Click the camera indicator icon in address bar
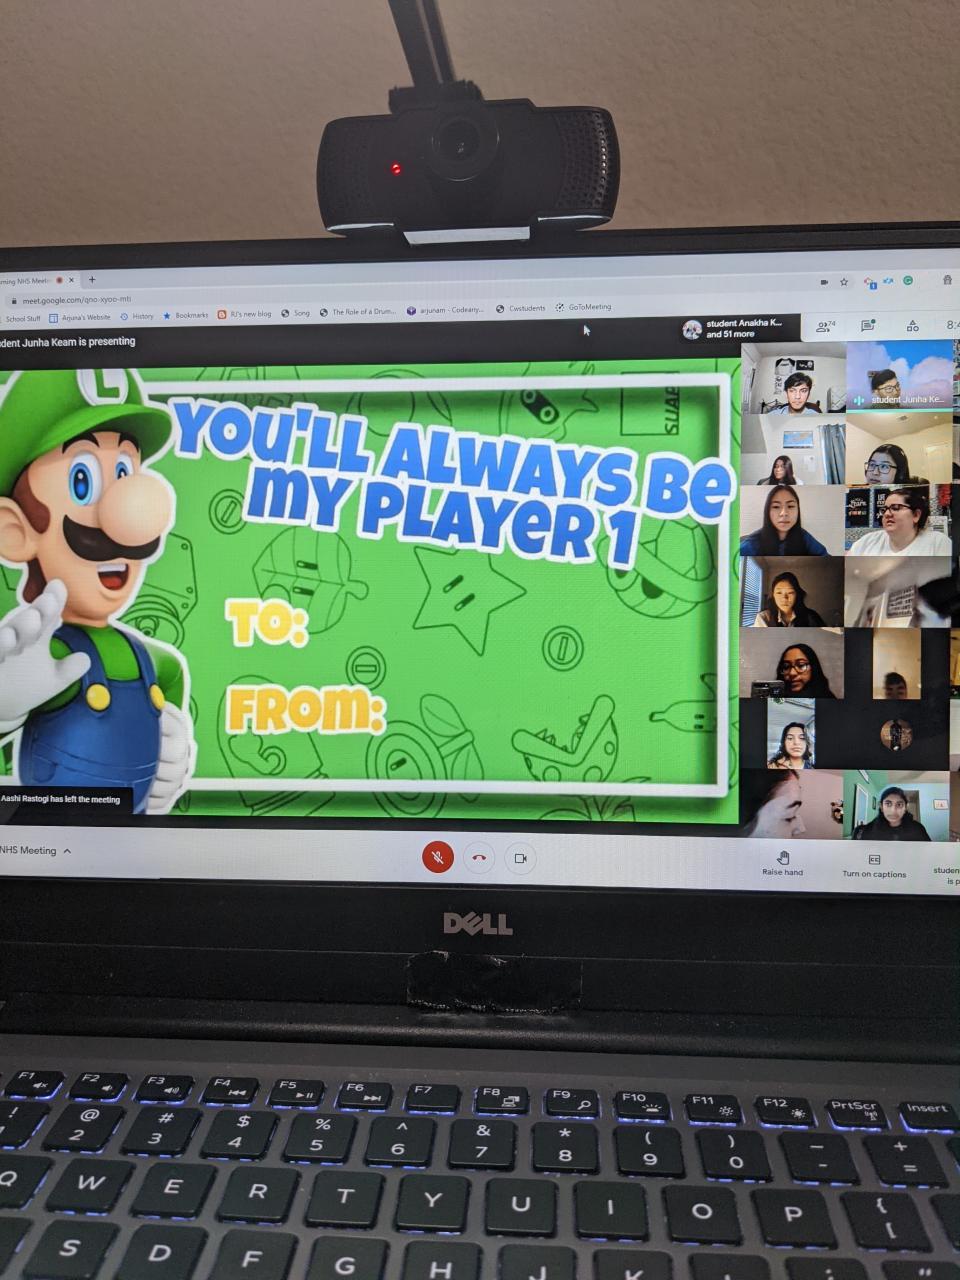 (824, 282)
